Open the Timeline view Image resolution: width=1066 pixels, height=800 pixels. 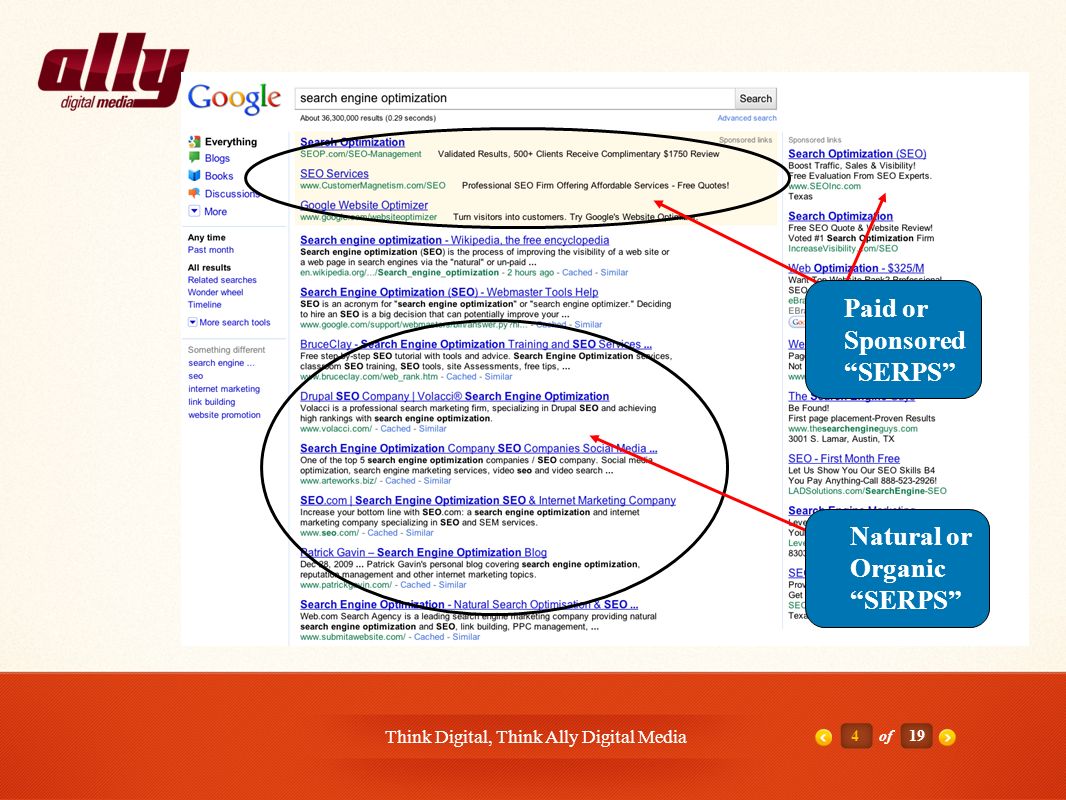click(x=205, y=305)
